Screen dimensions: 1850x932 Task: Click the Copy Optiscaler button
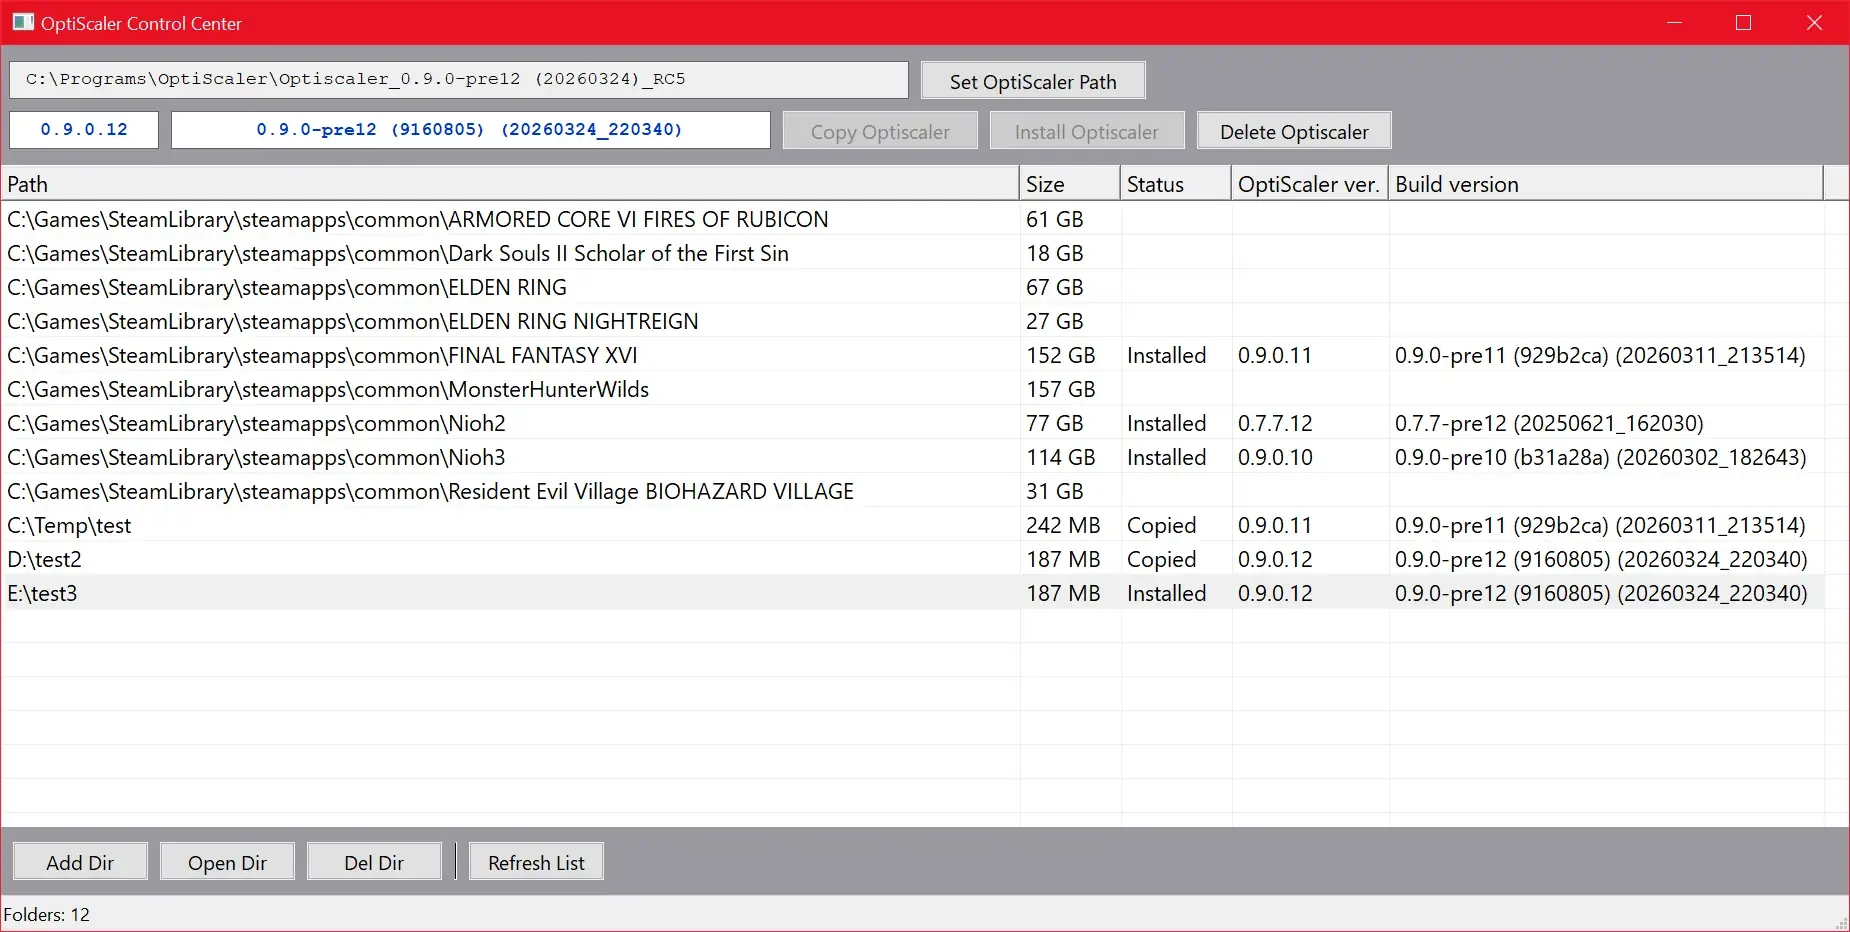point(880,131)
